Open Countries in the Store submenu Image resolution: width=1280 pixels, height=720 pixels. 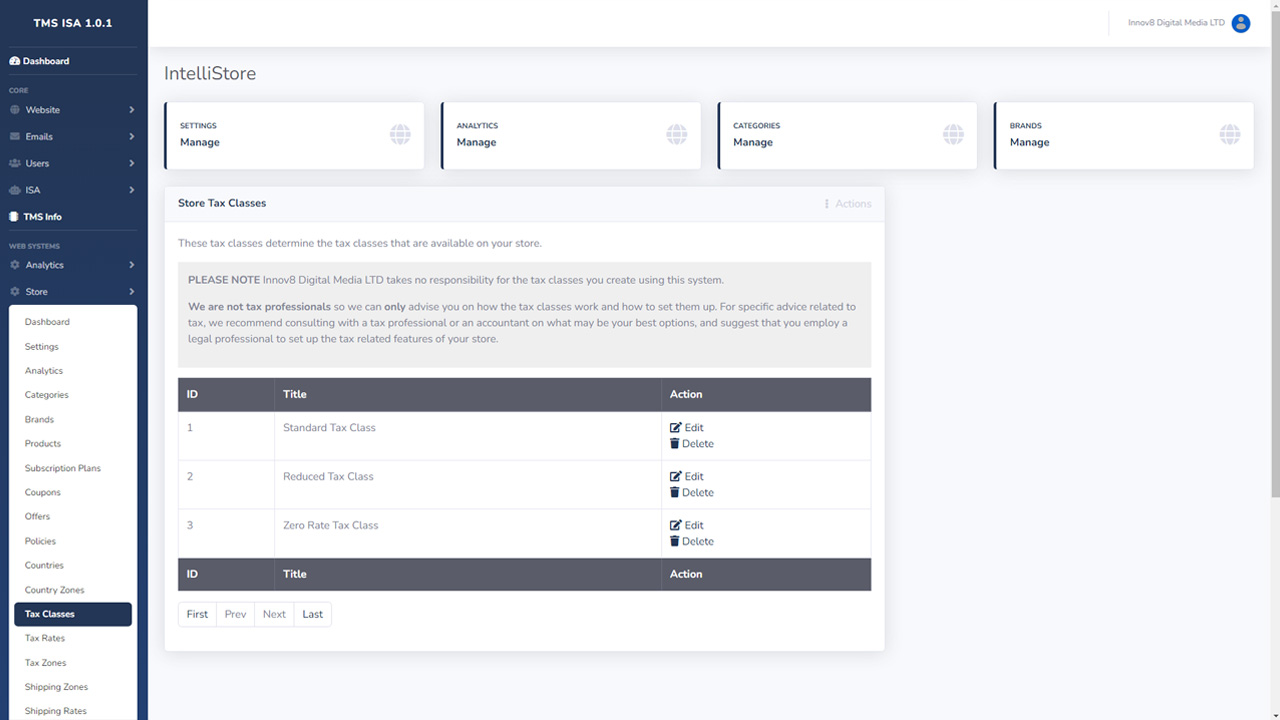73,566
